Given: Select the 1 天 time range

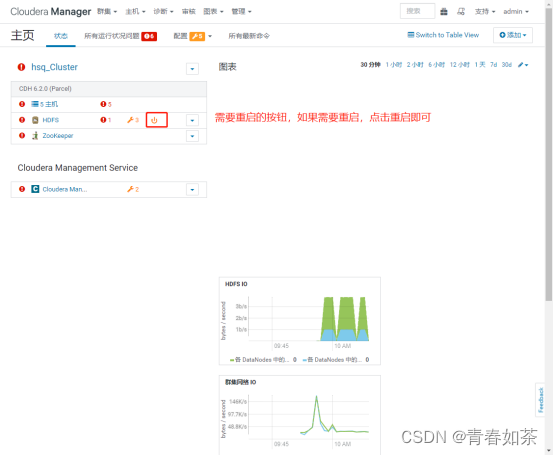Looking at the screenshot, I should click(x=480, y=65).
